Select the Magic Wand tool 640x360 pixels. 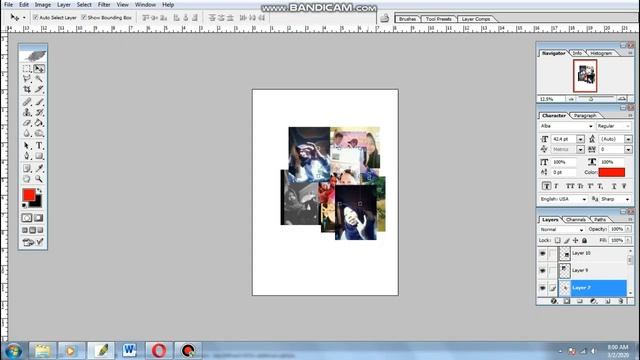click(39, 79)
